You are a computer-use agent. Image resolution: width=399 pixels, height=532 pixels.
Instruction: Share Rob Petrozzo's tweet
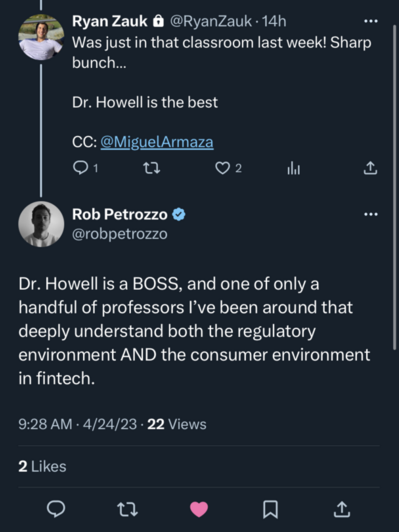pyautogui.click(x=342, y=509)
